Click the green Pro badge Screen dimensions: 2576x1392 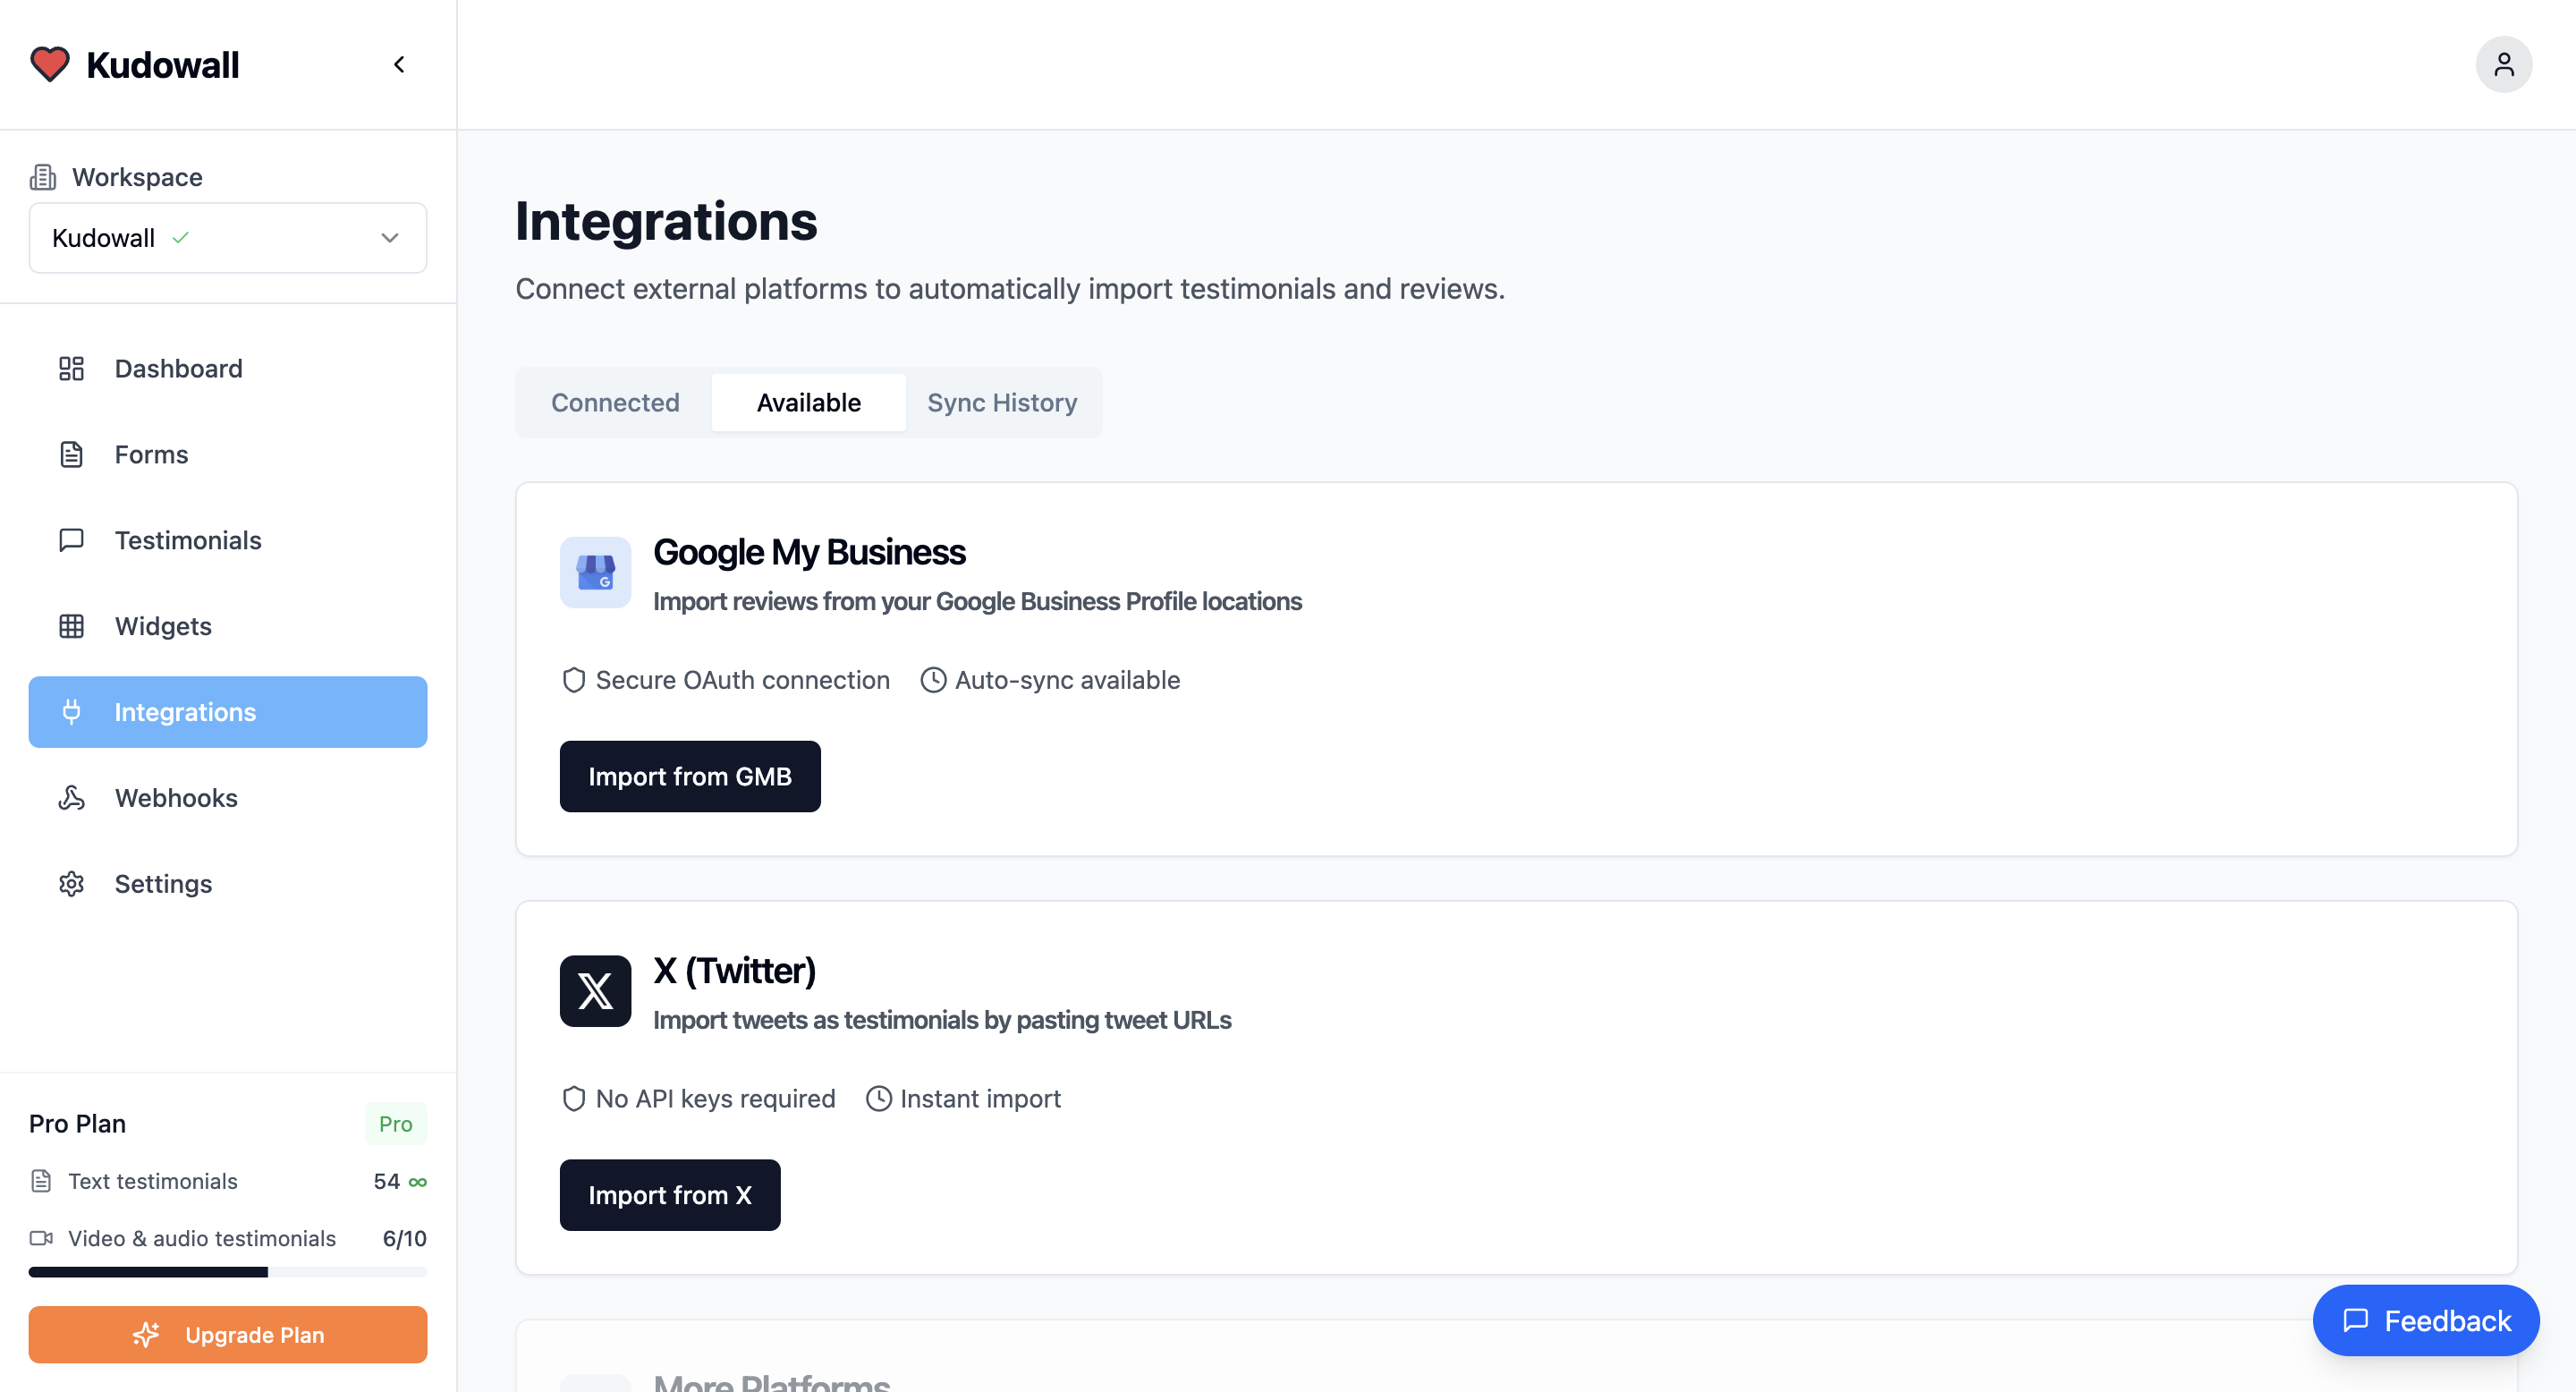click(x=396, y=1125)
